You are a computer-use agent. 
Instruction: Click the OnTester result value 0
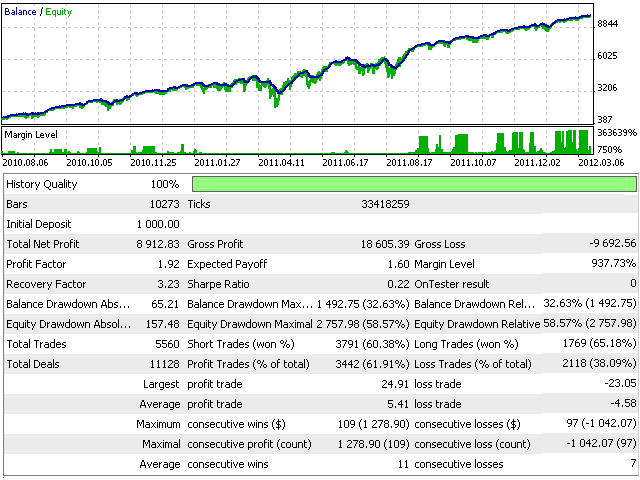point(633,284)
